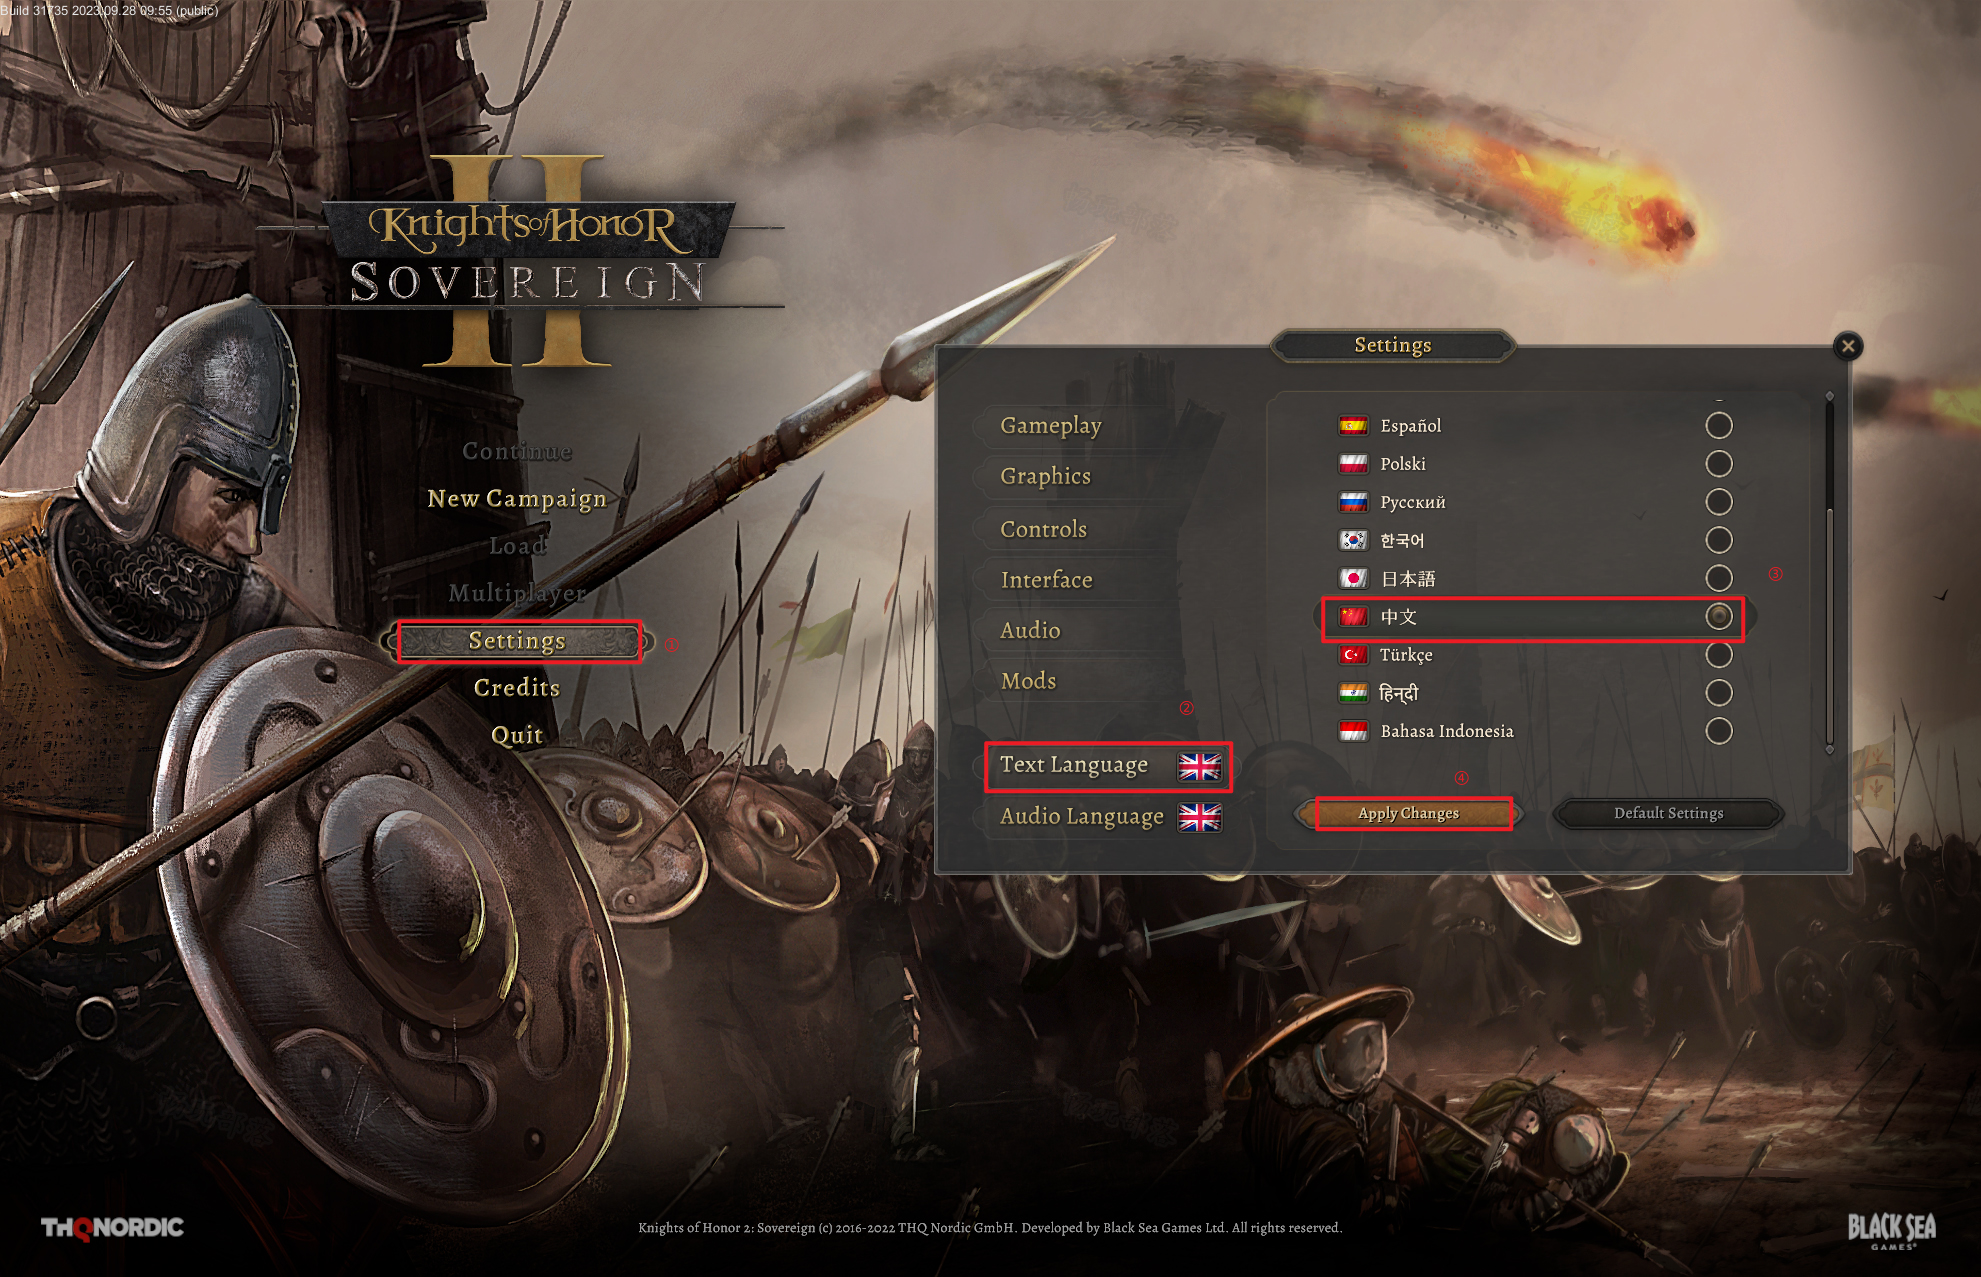Click the Spanish flag icon next to Español

coord(1353,426)
